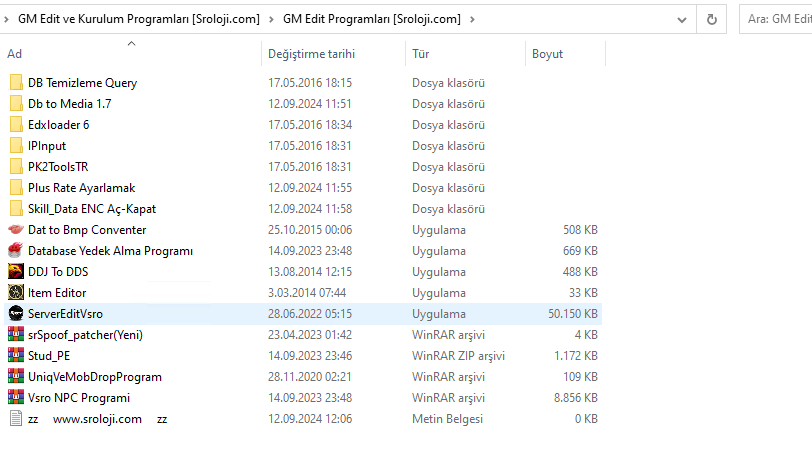The height and width of the screenshot is (461, 812).
Task: Select the Plus Rate Ayarlamak folder icon
Action: (x=16, y=188)
